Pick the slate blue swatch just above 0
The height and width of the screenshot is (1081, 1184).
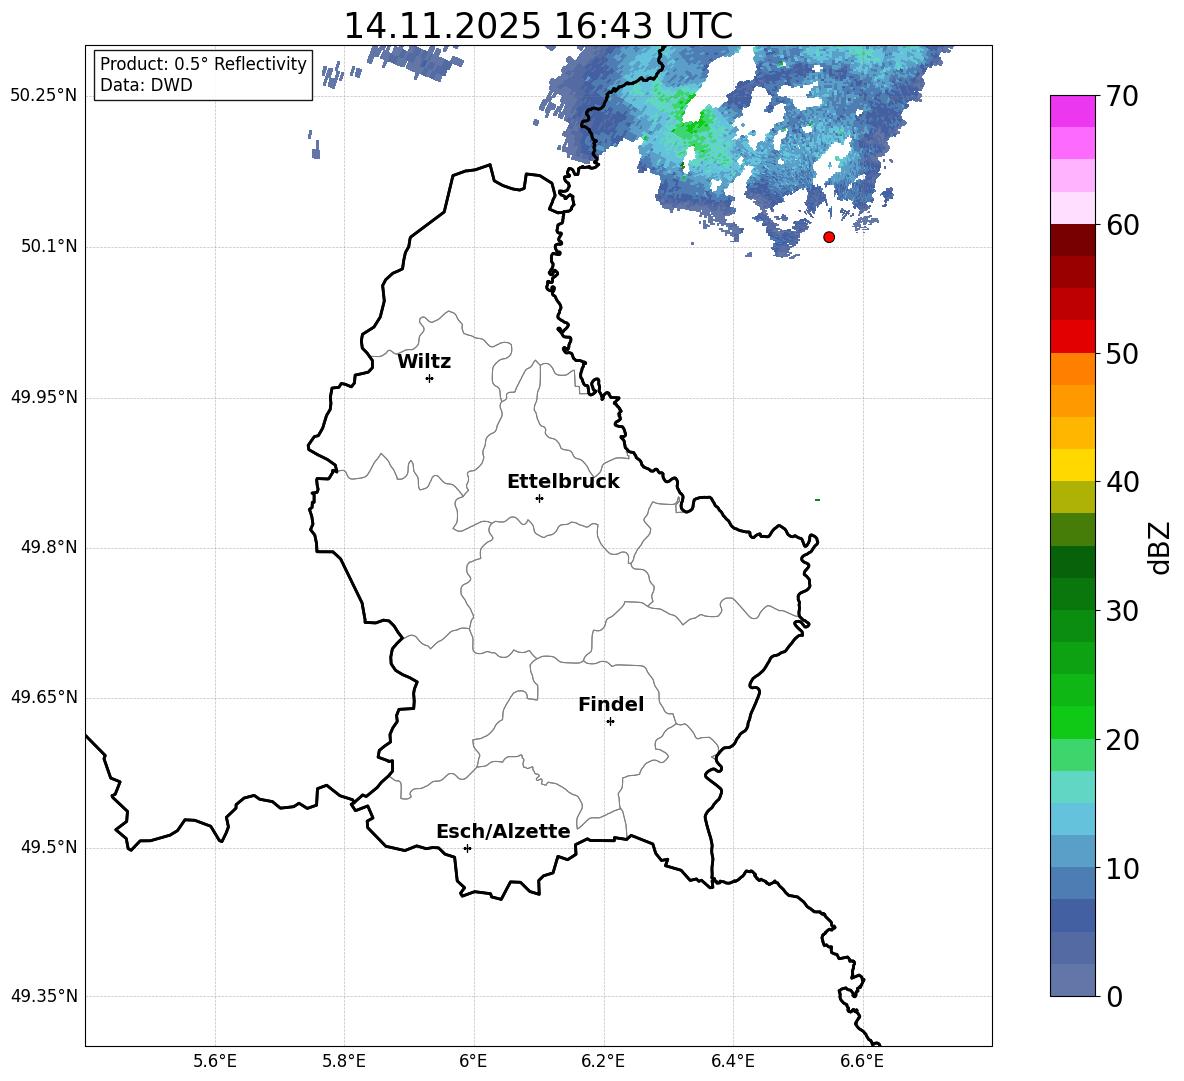[1072, 980]
